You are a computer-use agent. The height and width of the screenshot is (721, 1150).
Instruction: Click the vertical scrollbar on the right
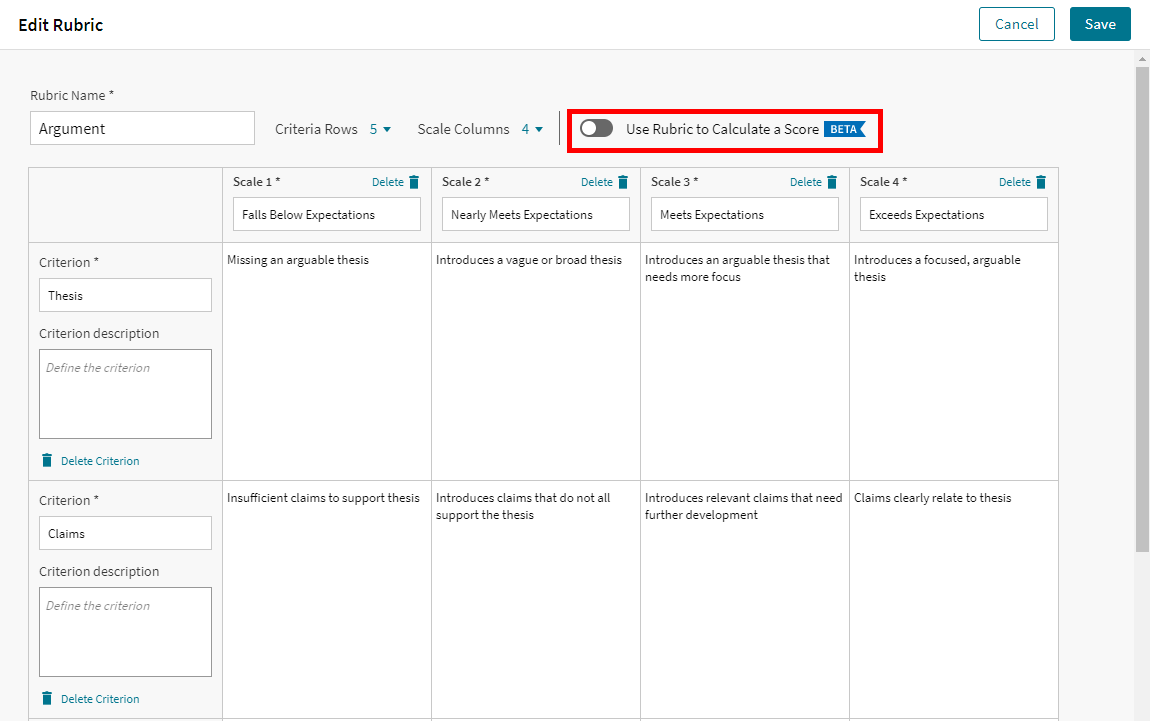pos(1141,300)
